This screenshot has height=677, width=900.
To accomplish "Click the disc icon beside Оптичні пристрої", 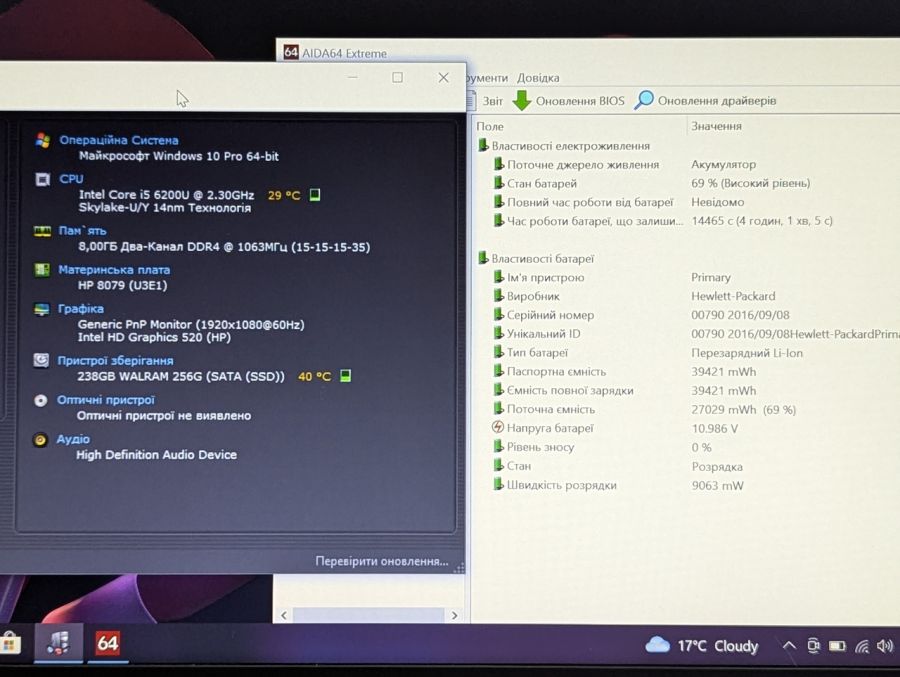I will 40,400.
